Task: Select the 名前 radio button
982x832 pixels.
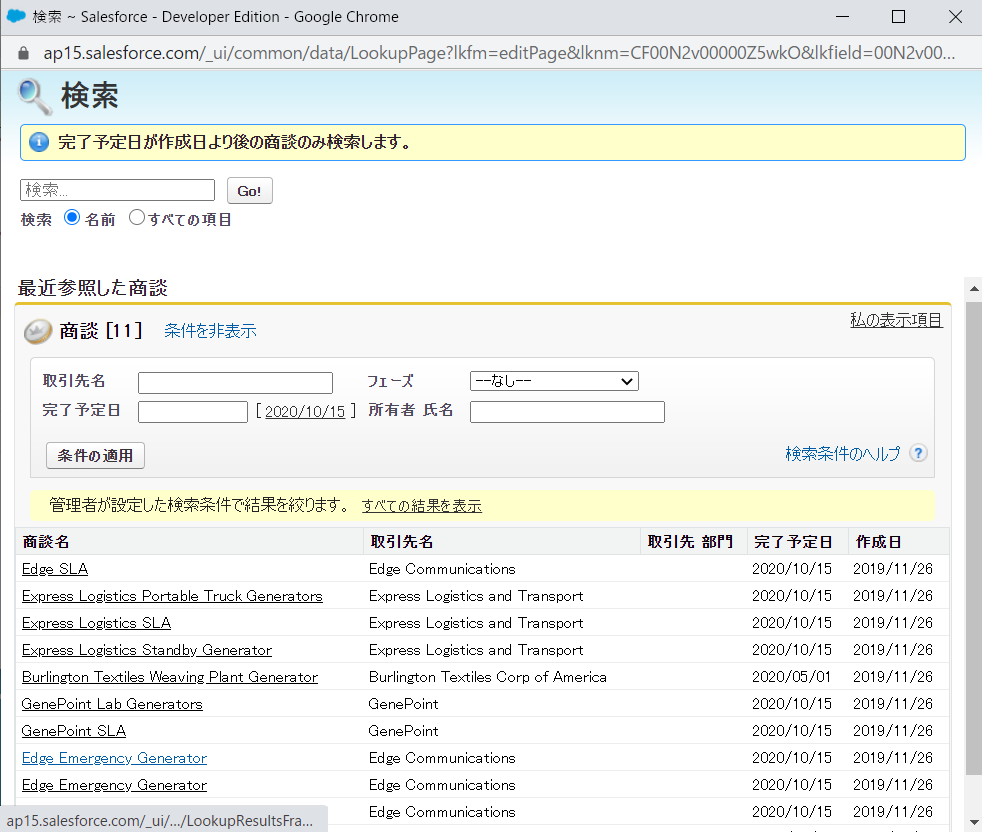Action: tap(72, 217)
